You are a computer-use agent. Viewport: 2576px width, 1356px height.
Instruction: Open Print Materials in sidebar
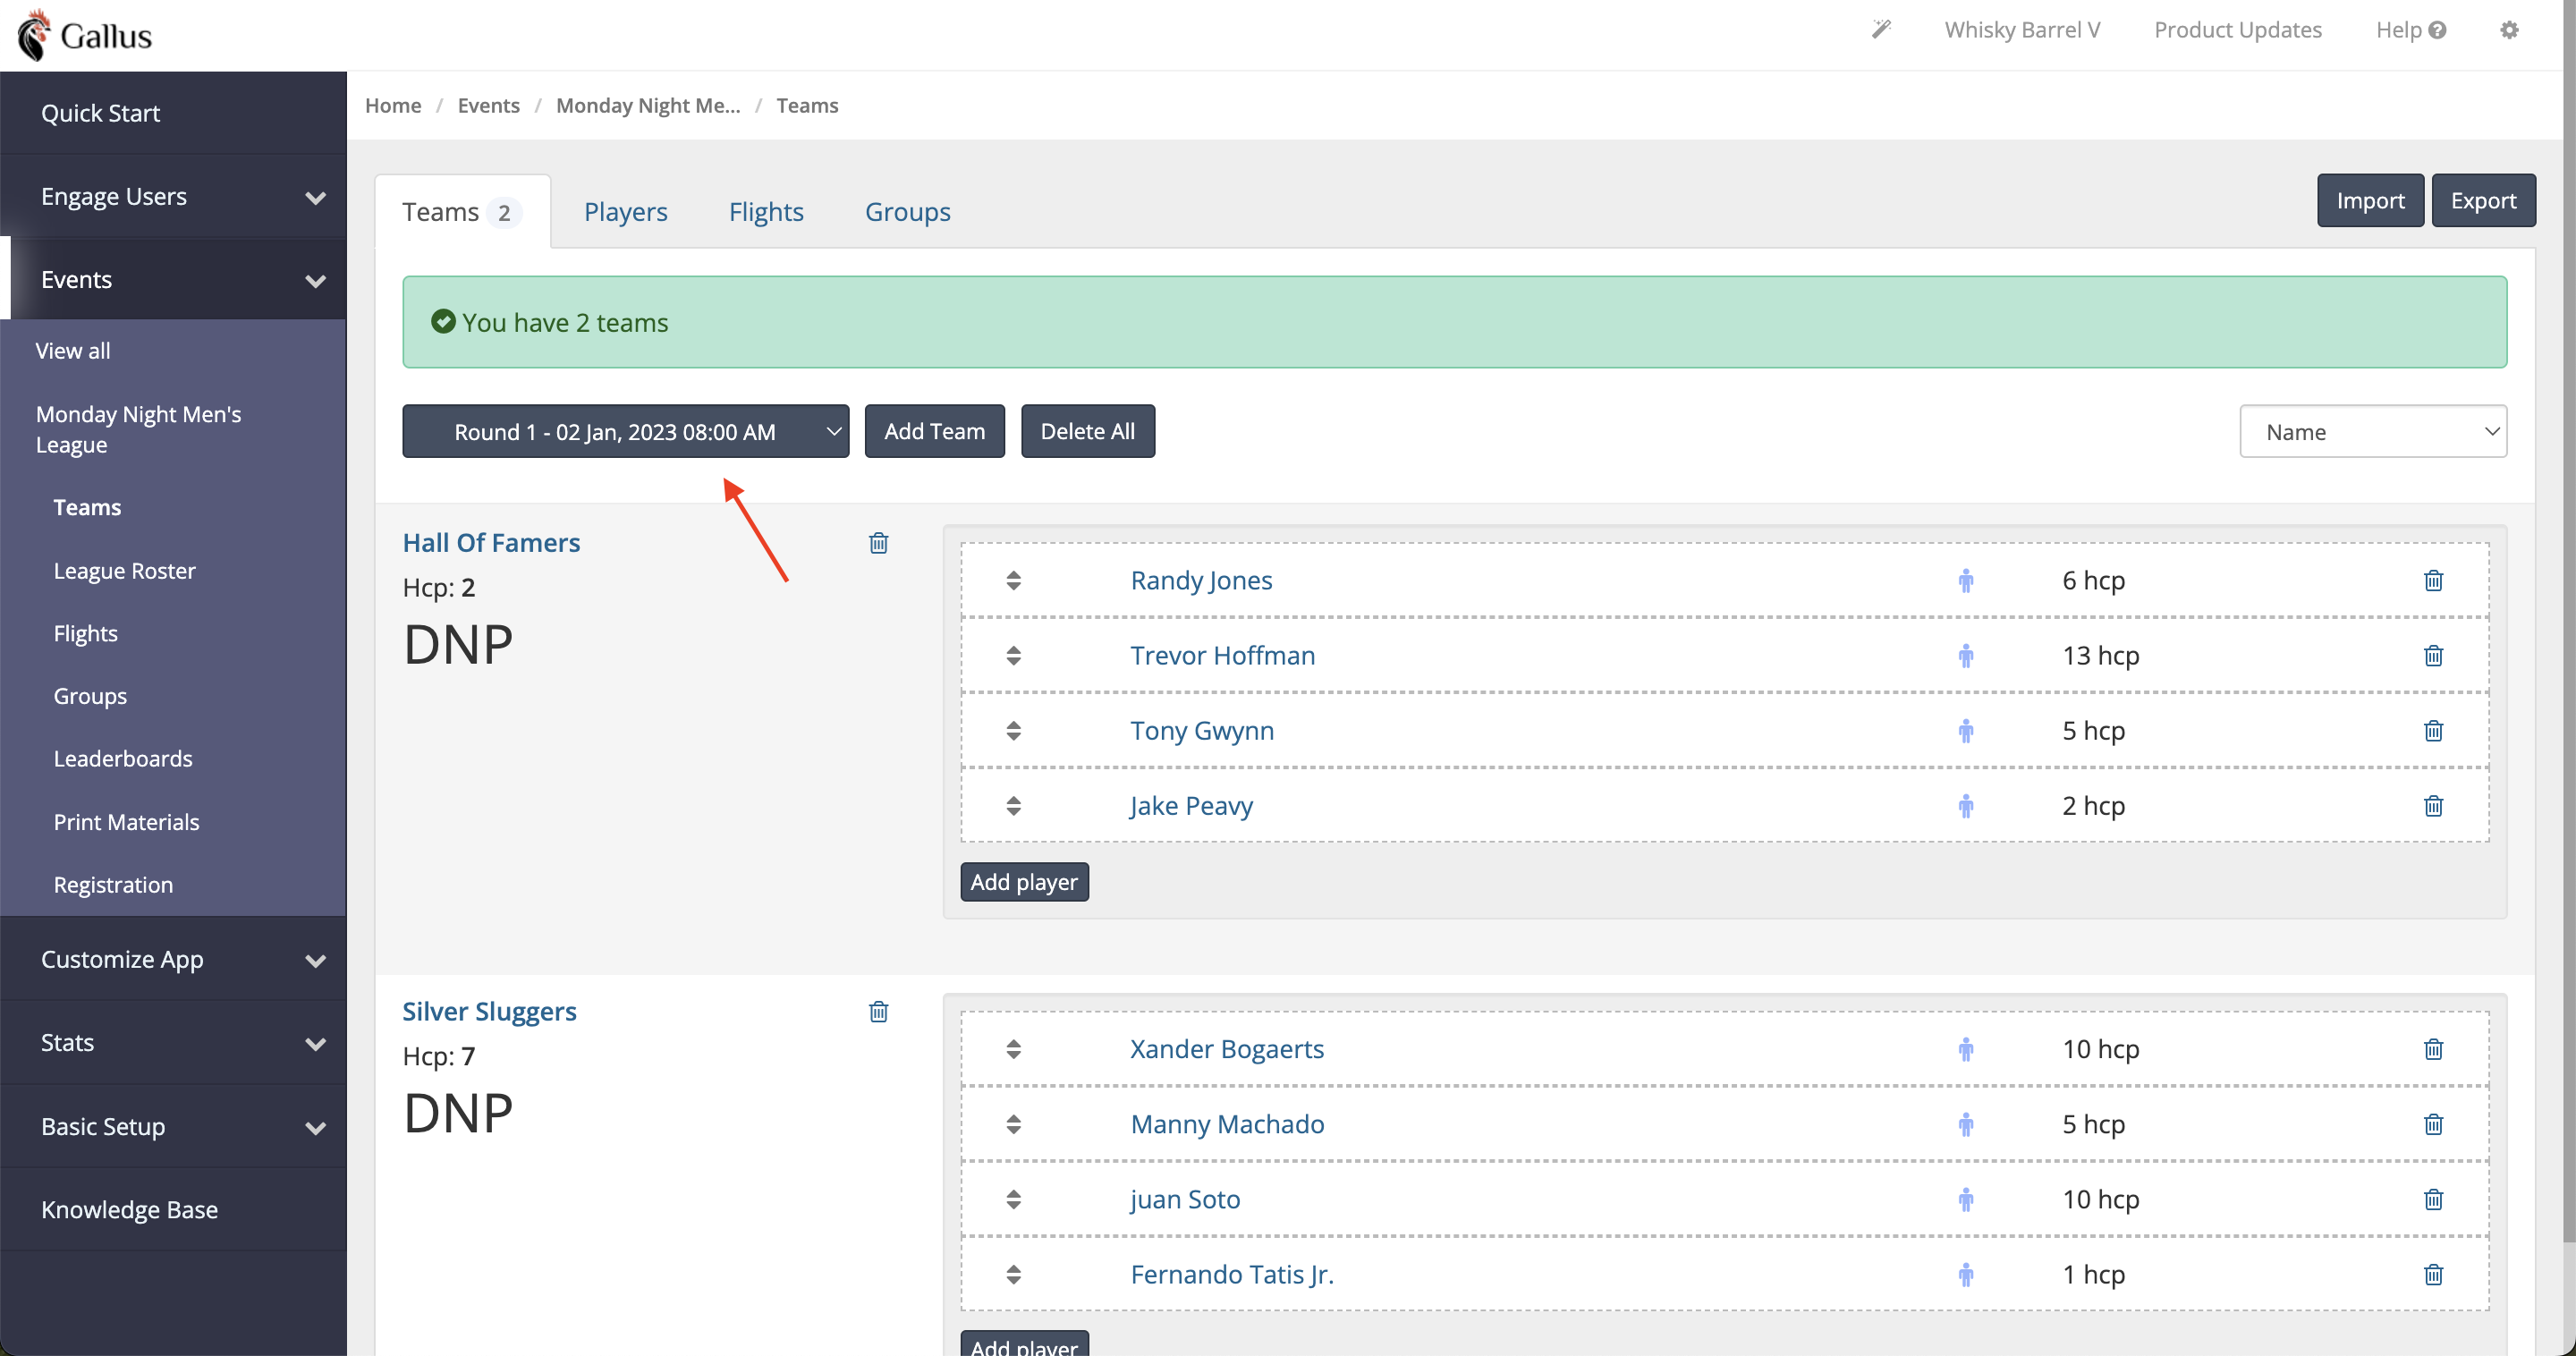(x=126, y=821)
